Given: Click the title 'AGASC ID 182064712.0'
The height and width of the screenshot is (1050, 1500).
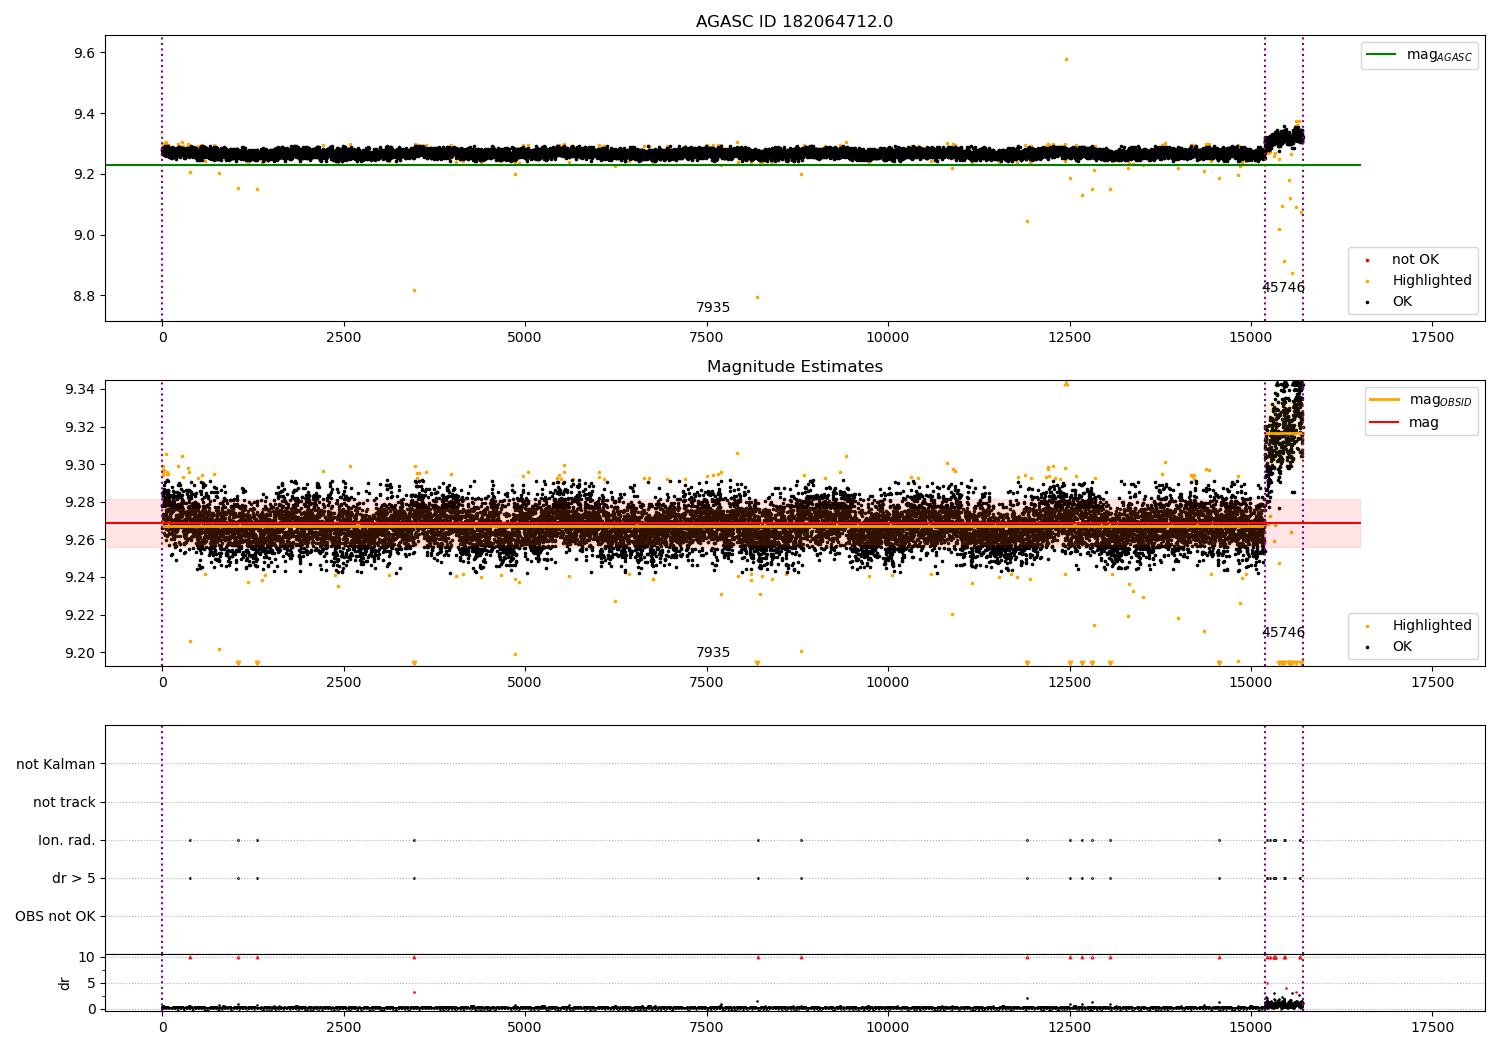Looking at the screenshot, I should pos(794,22).
